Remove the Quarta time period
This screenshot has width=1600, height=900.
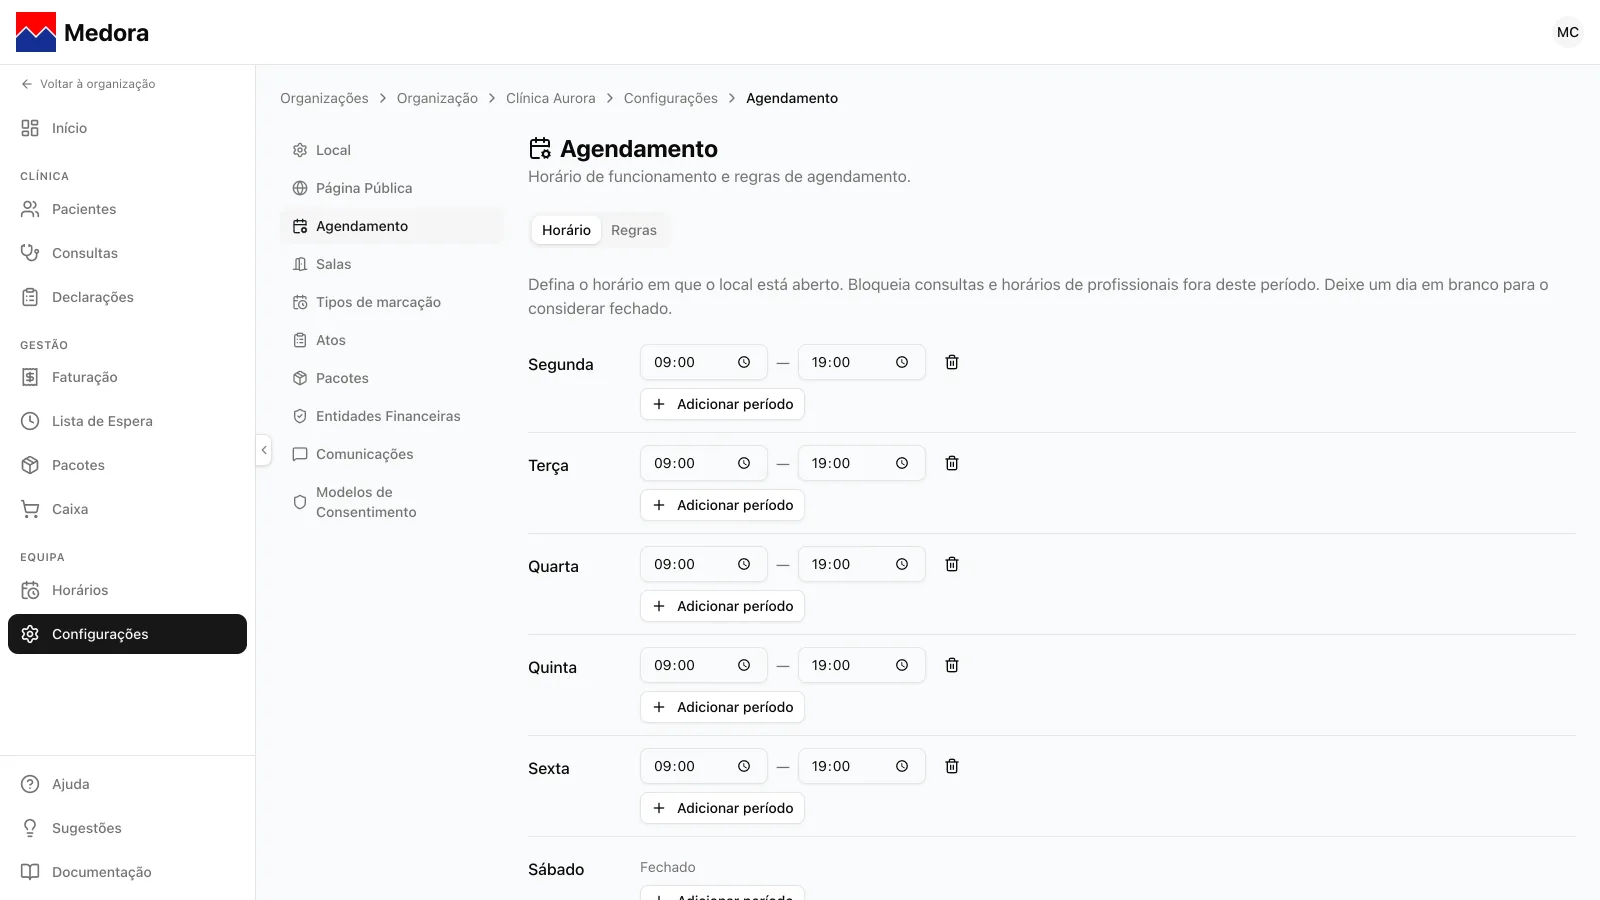click(952, 564)
